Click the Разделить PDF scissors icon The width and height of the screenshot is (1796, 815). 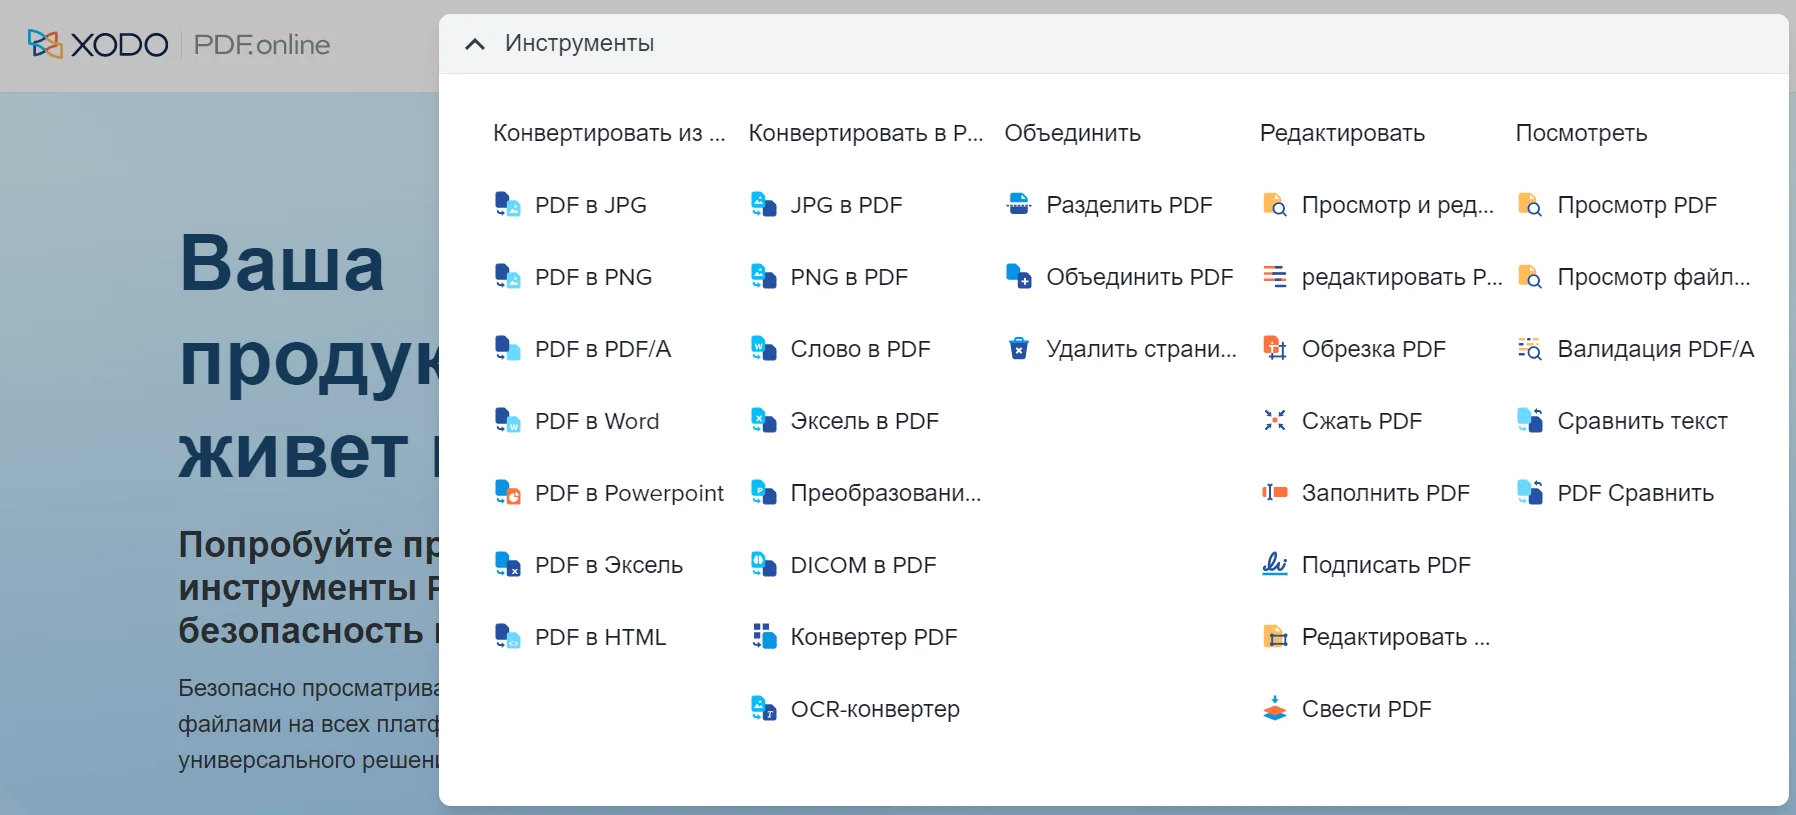click(1019, 205)
